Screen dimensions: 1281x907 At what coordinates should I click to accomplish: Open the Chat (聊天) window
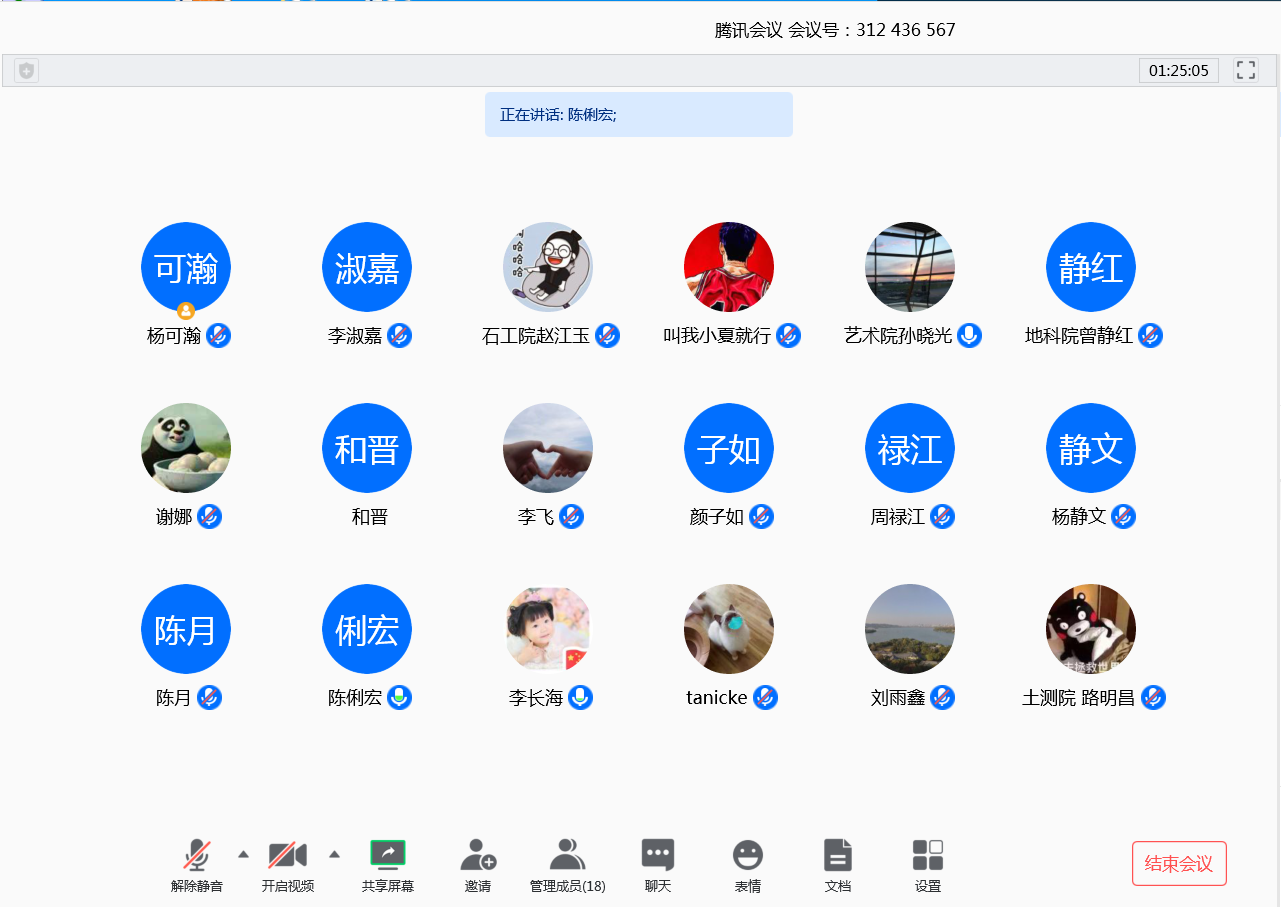[658, 856]
